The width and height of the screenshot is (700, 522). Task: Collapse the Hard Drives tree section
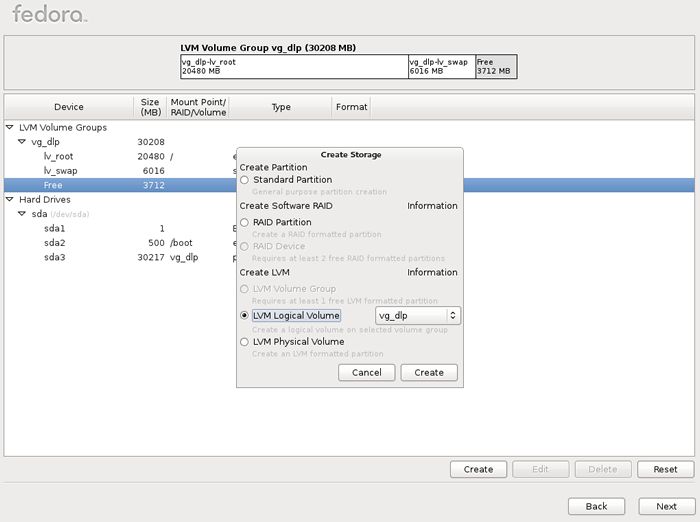tap(10, 199)
